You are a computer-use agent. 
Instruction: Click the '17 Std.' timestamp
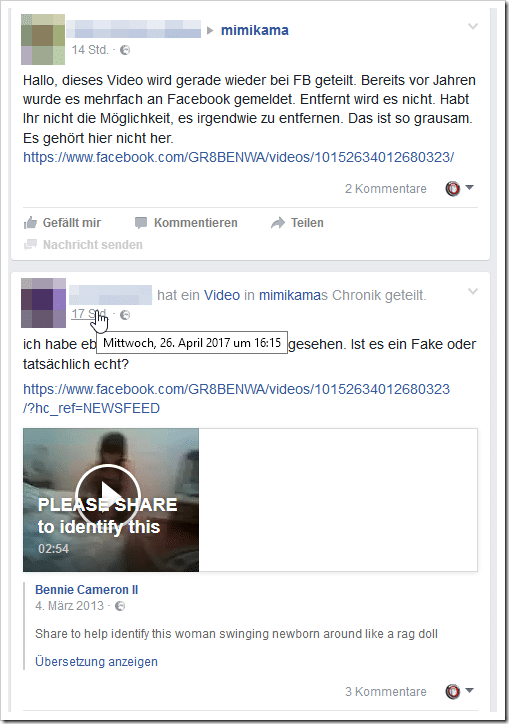point(89,314)
